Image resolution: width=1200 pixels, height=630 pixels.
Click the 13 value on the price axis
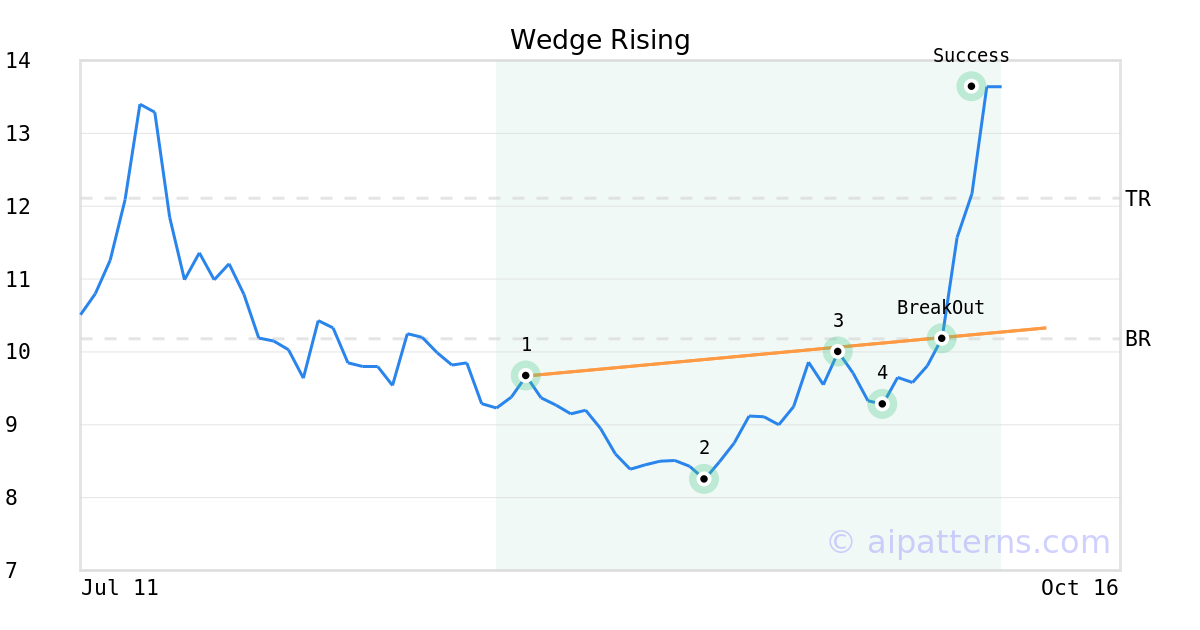click(18, 134)
